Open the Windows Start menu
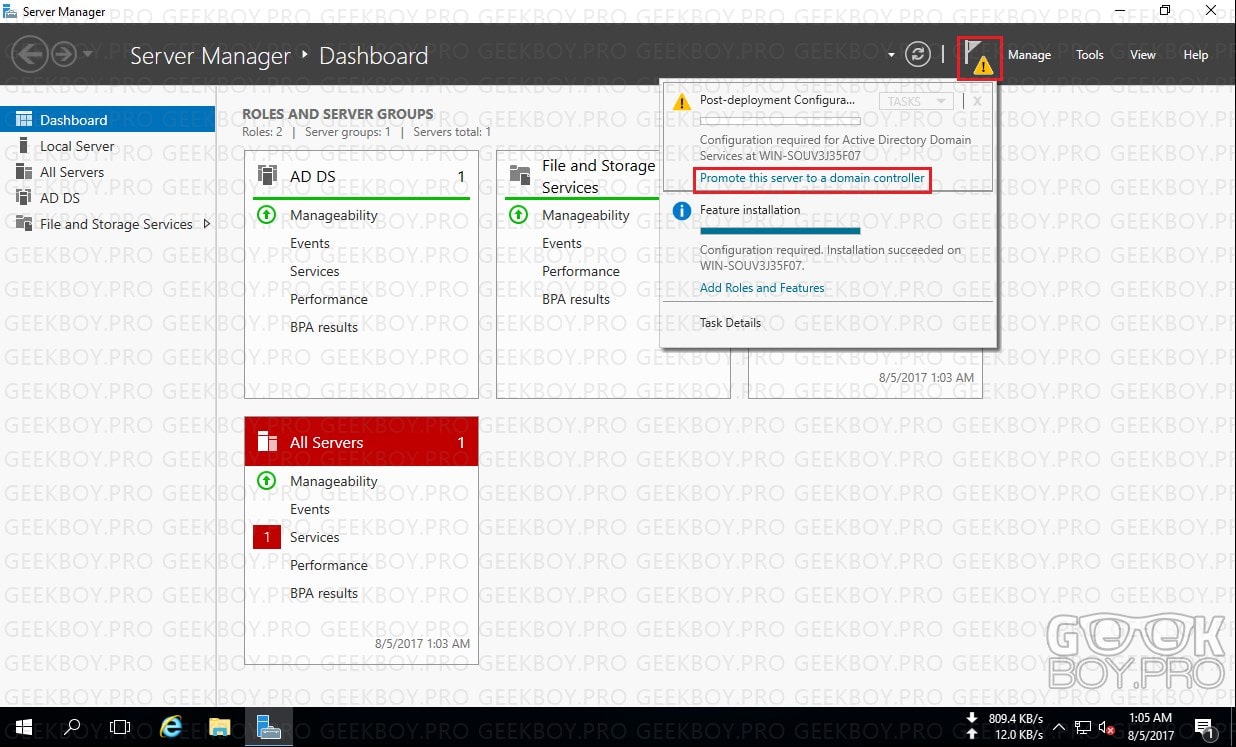Viewport: 1236px width, 747px height. point(23,727)
